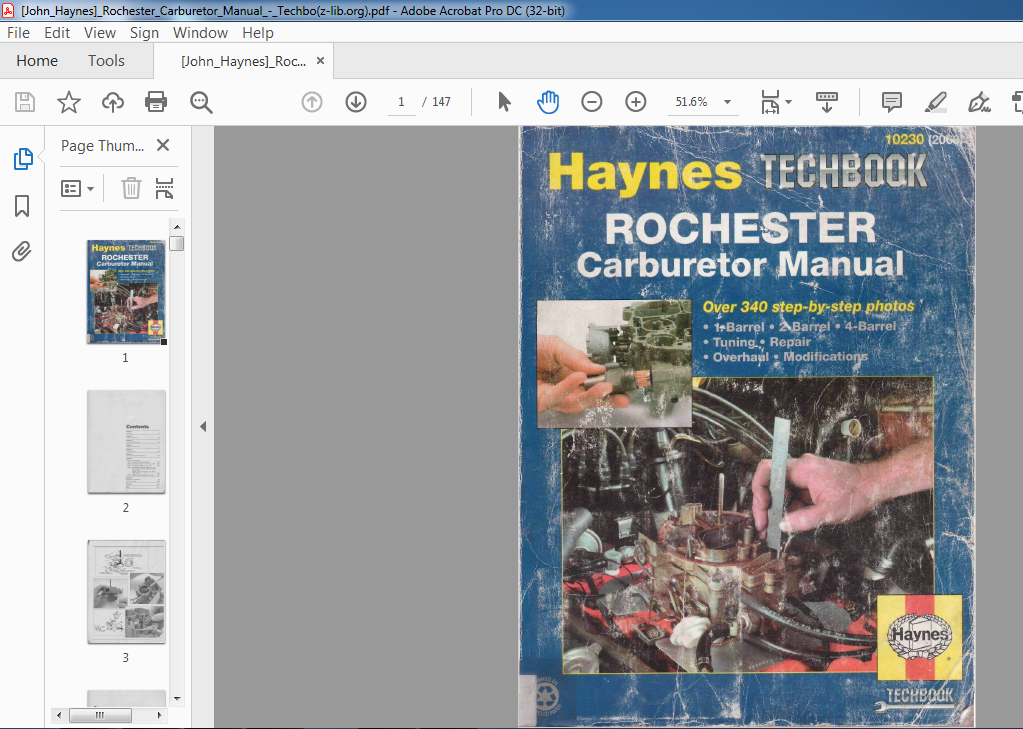Open the Help menu
This screenshot has width=1023, height=729.
[258, 33]
